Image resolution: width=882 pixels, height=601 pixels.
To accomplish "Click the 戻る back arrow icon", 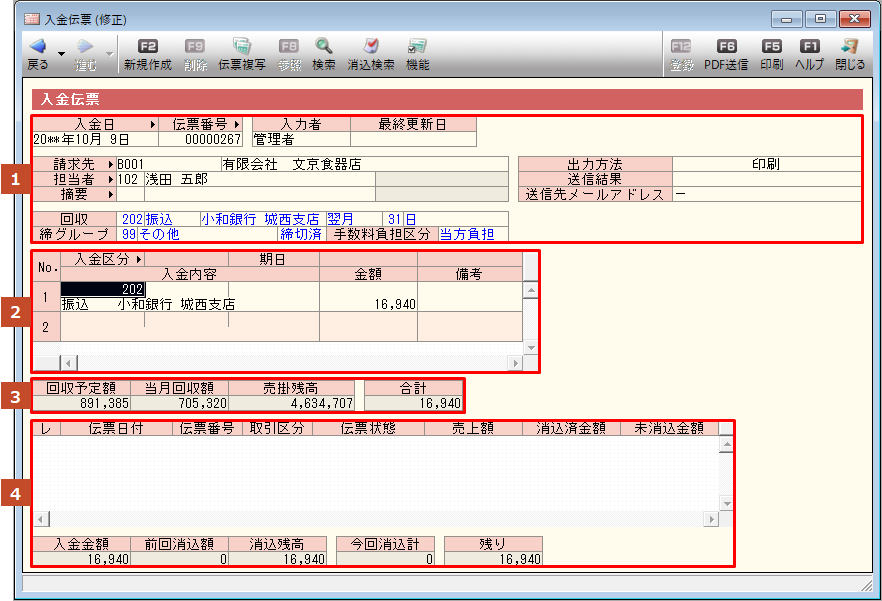I will (36, 47).
